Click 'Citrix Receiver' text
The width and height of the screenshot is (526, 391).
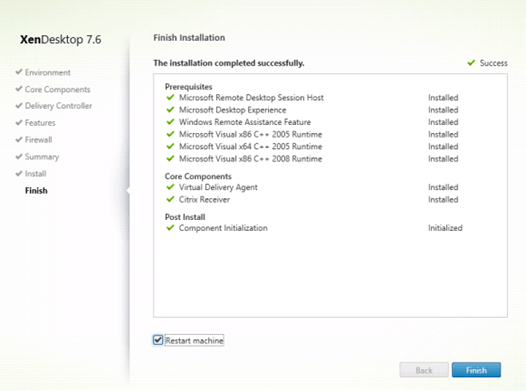pos(204,200)
